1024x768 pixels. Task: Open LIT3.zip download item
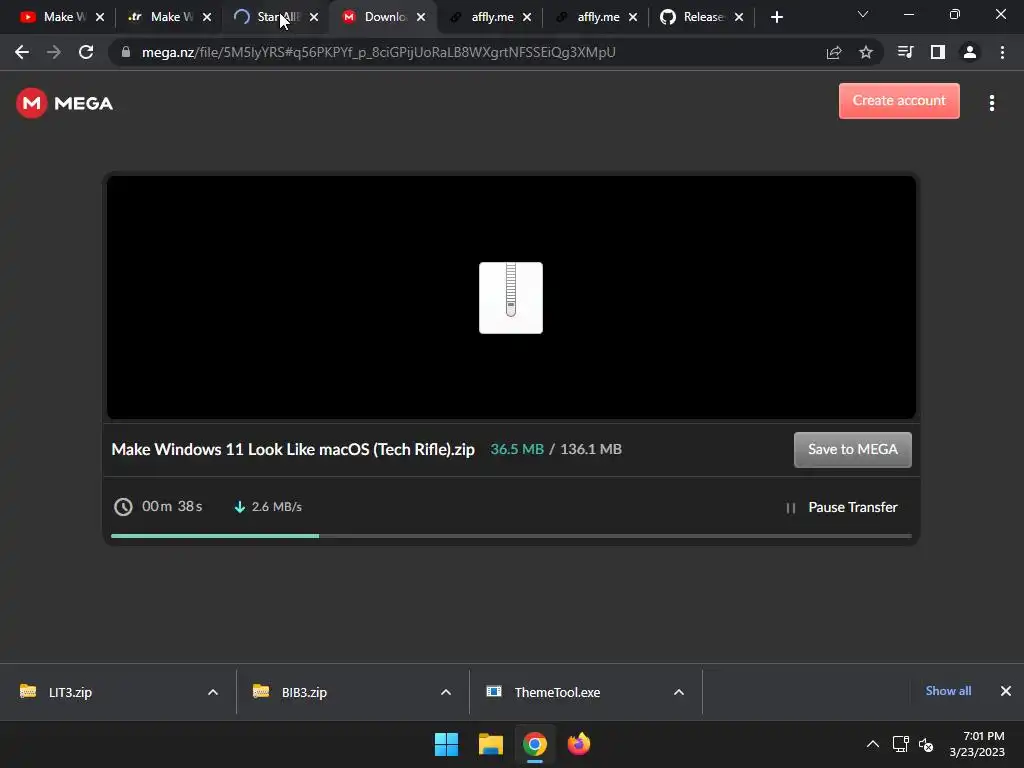[x=70, y=692]
